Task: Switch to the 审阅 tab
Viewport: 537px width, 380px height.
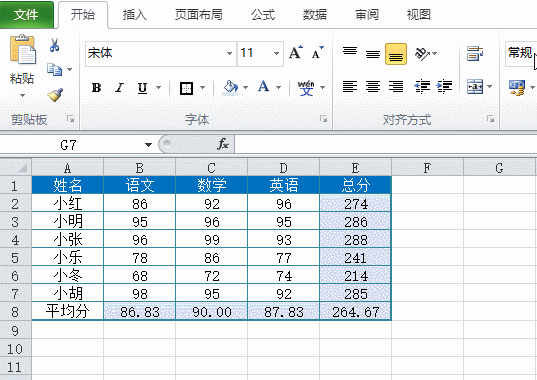Action: click(367, 15)
